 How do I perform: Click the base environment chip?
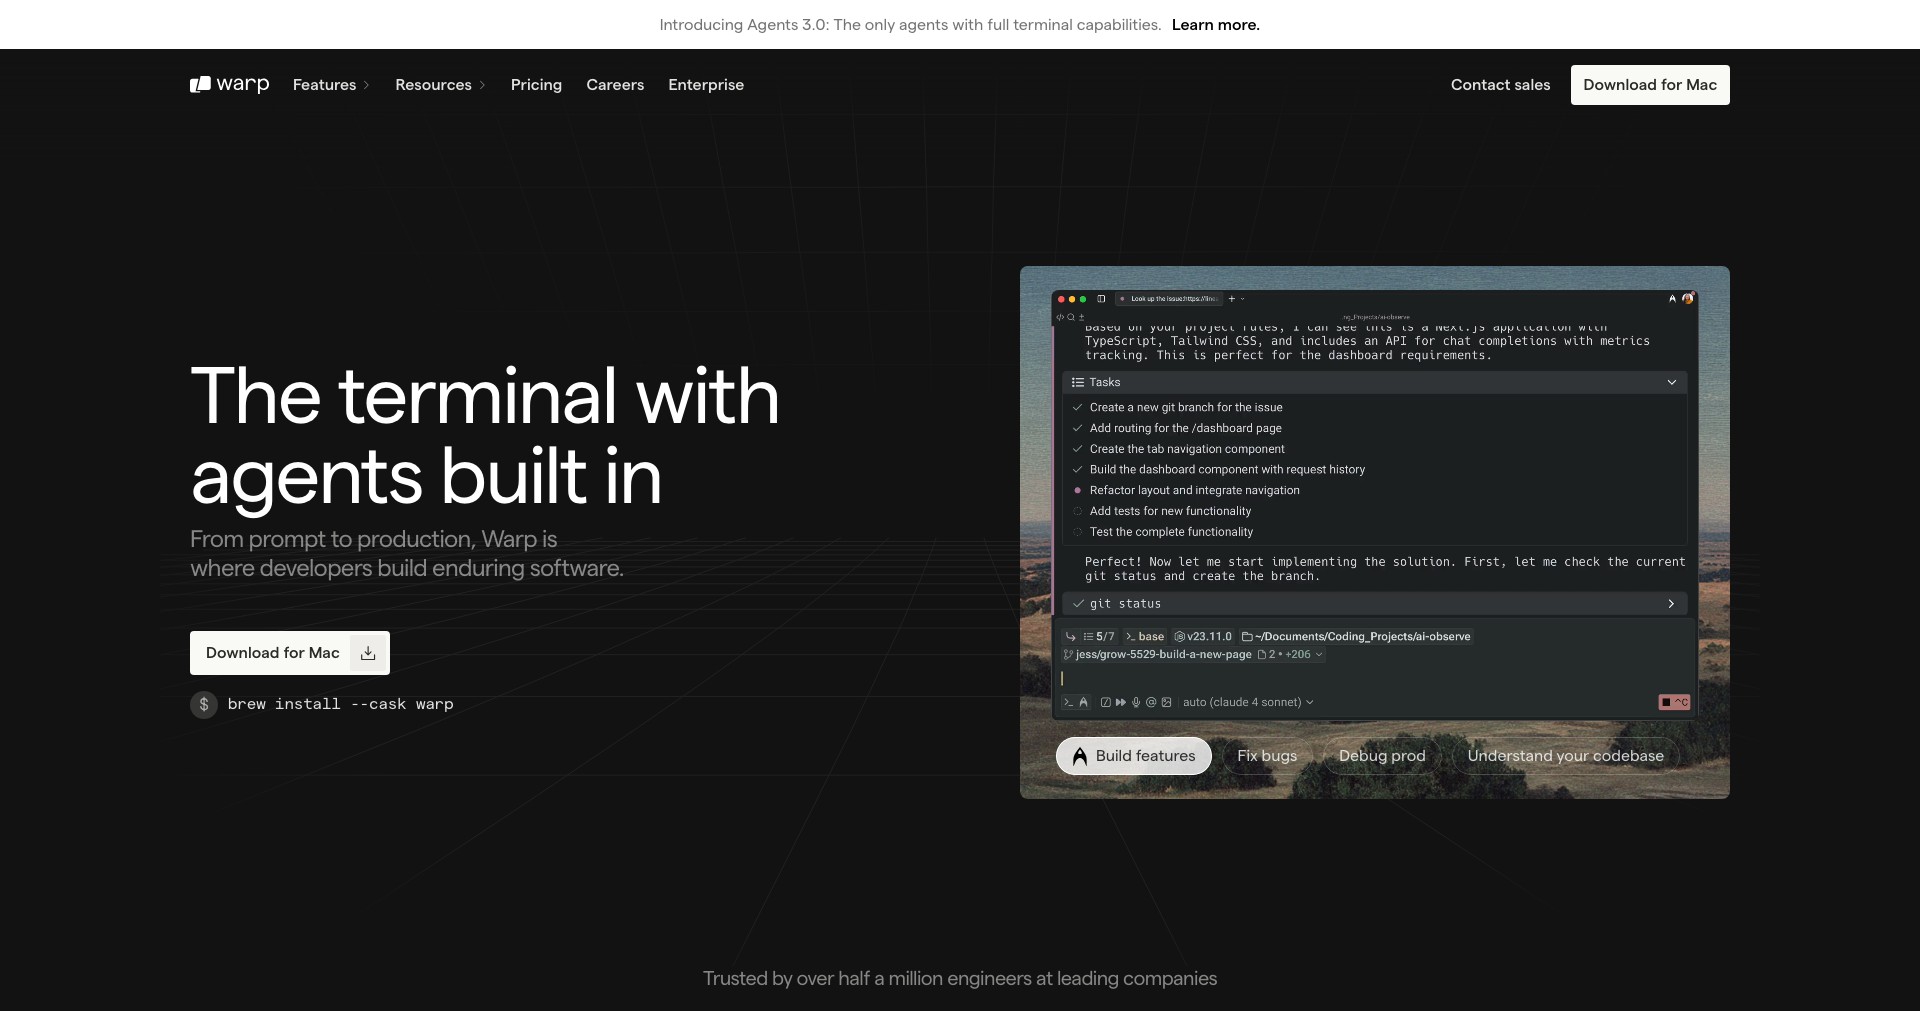1145,637
